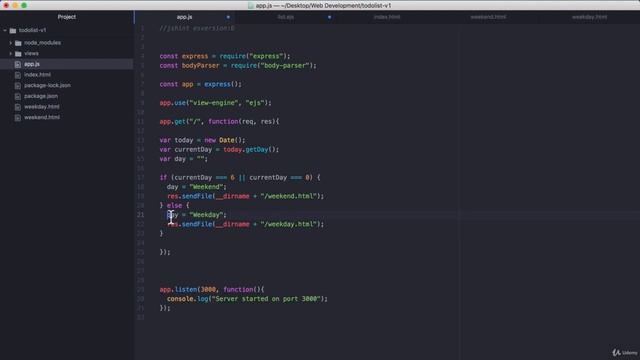Expand the views folder arrow
The image size is (640, 360).
pos(11,53)
